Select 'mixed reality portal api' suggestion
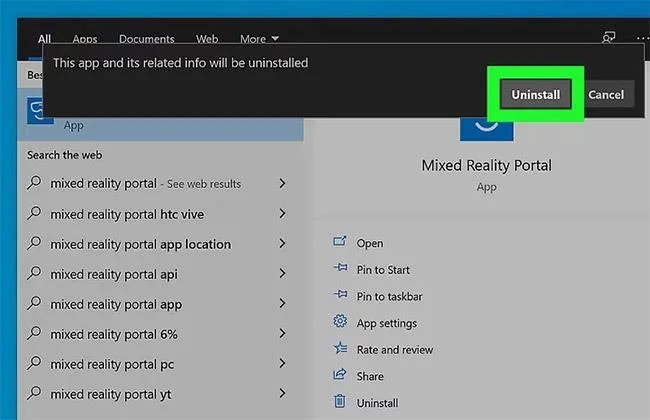The image size is (650, 420). click(114, 274)
